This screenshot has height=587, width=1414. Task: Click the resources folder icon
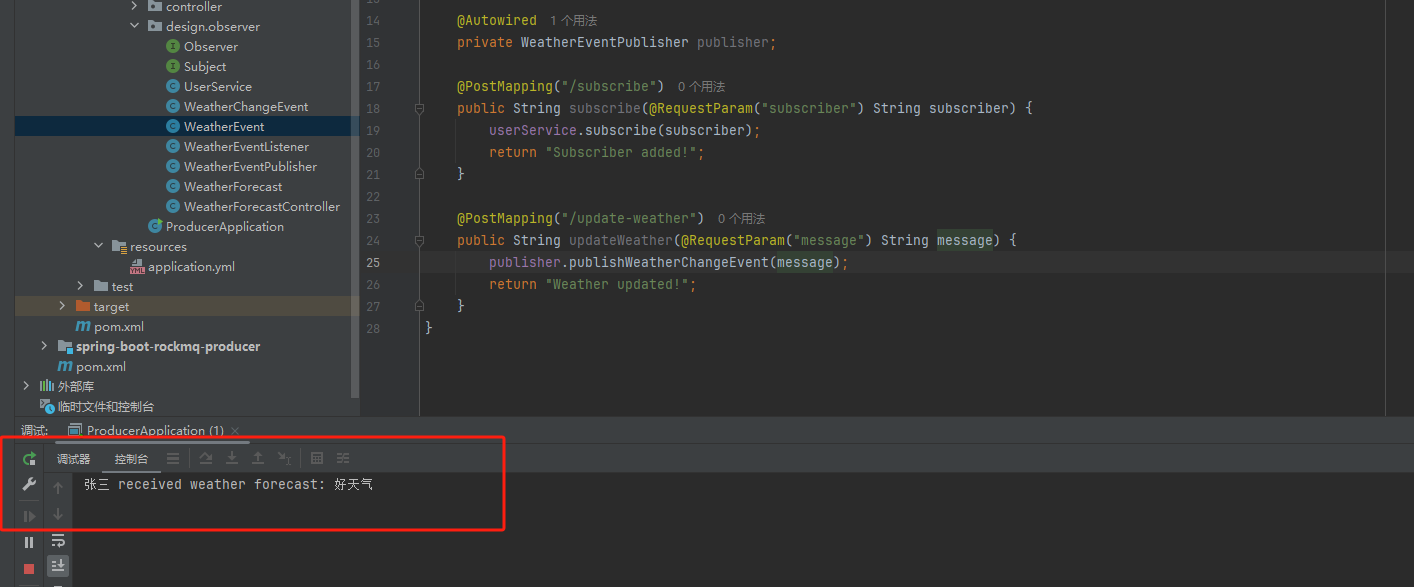119,246
